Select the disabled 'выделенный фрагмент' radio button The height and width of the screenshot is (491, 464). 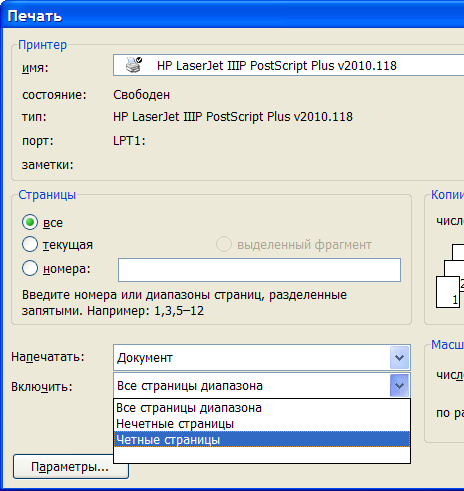[224, 244]
